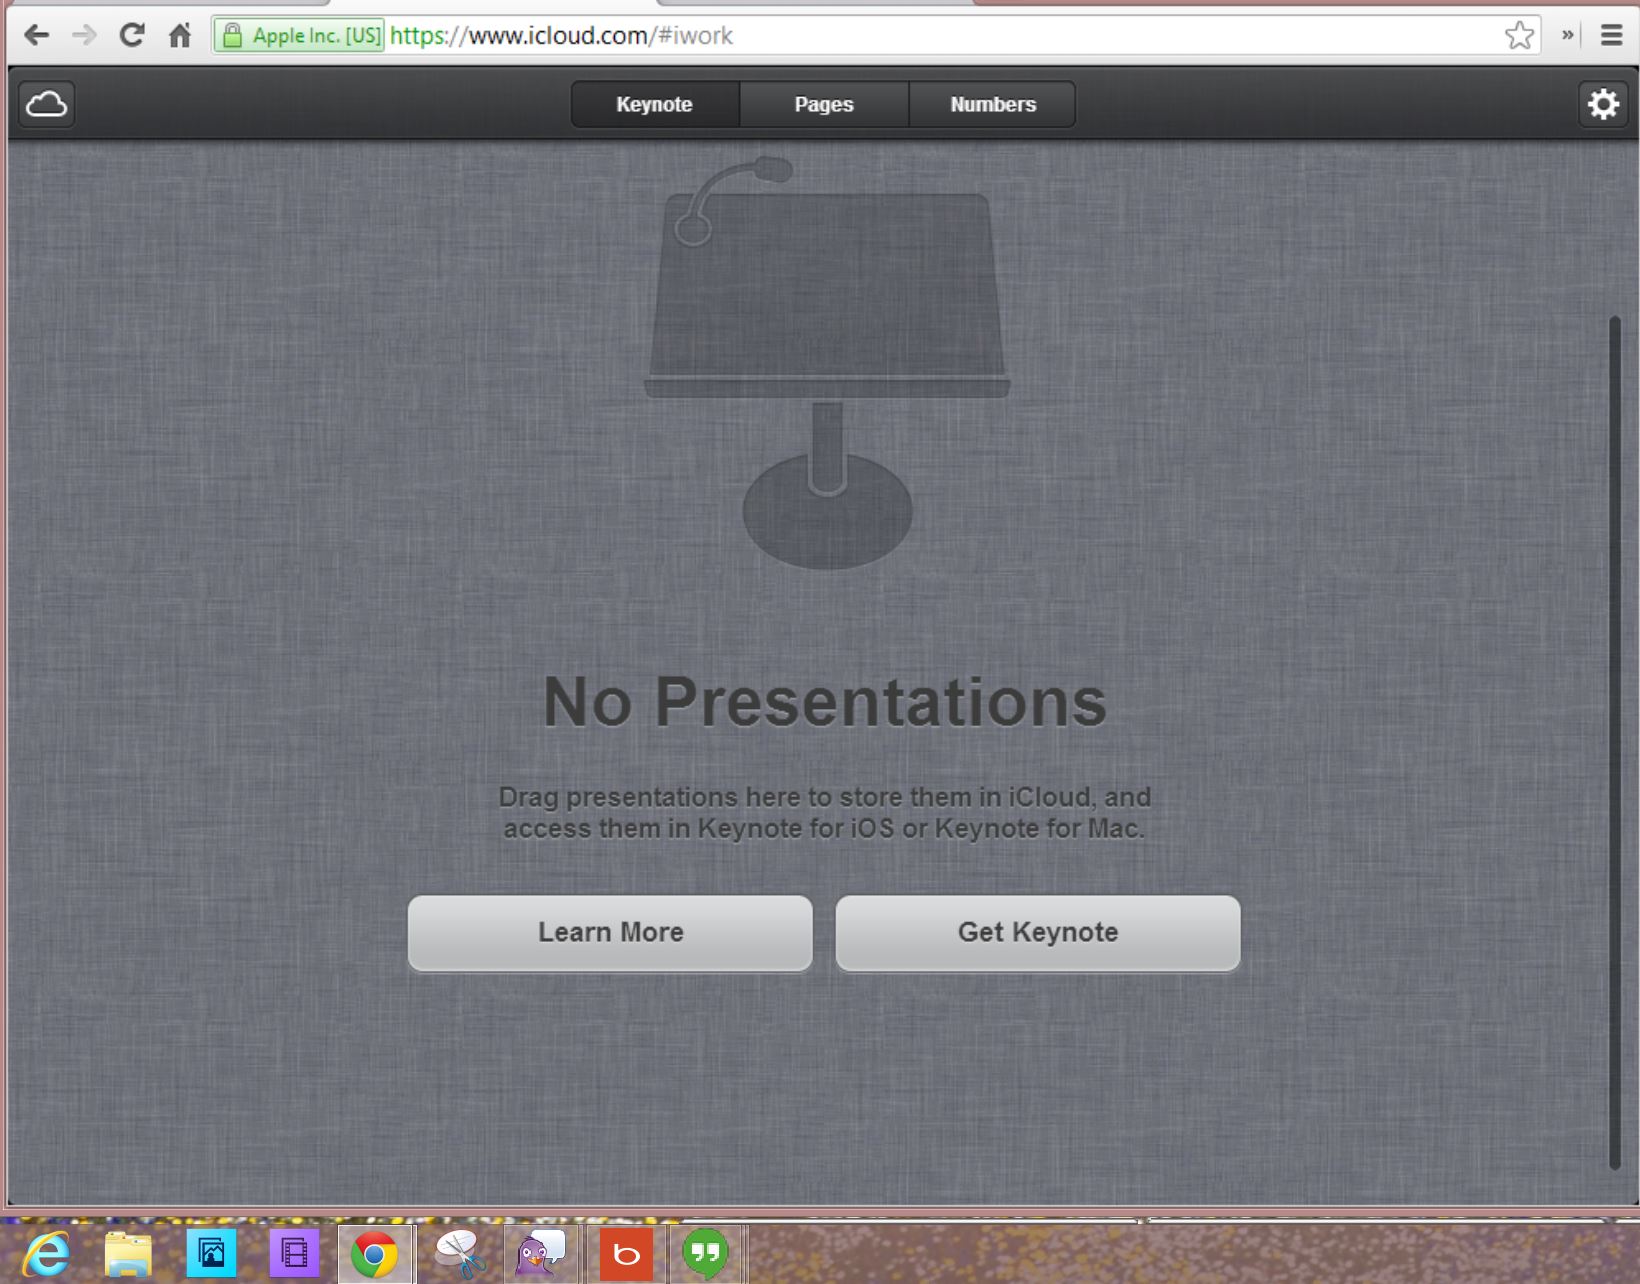
Task: Switch to the Numbers tab
Action: pos(993,104)
